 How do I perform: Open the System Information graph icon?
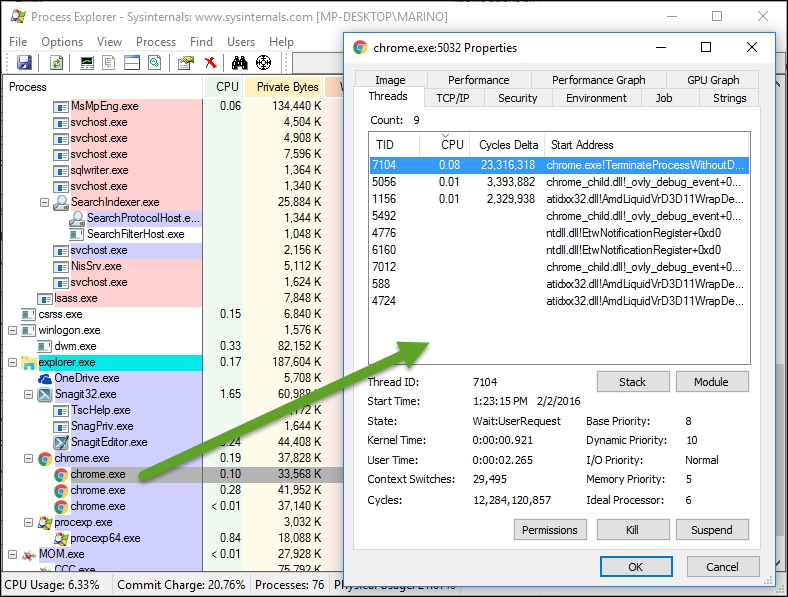pos(87,62)
